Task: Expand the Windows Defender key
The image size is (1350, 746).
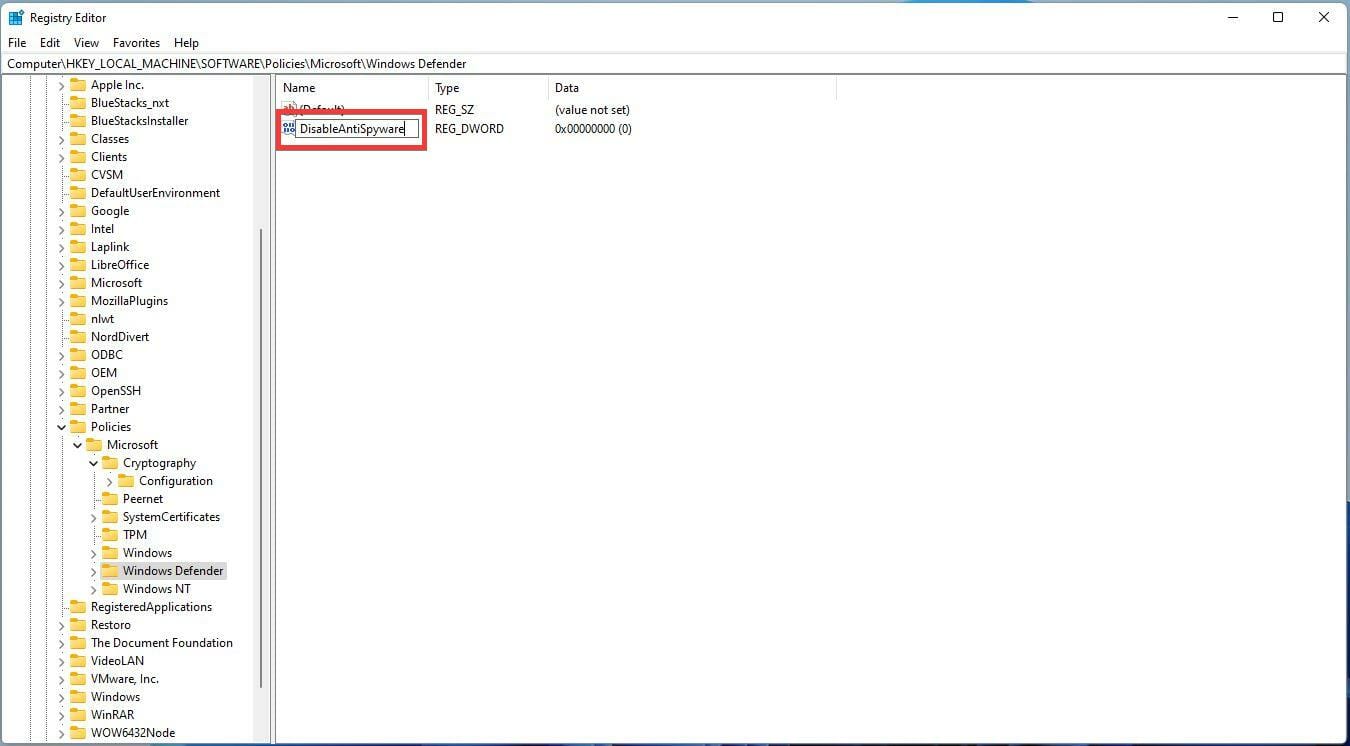Action: [93, 571]
